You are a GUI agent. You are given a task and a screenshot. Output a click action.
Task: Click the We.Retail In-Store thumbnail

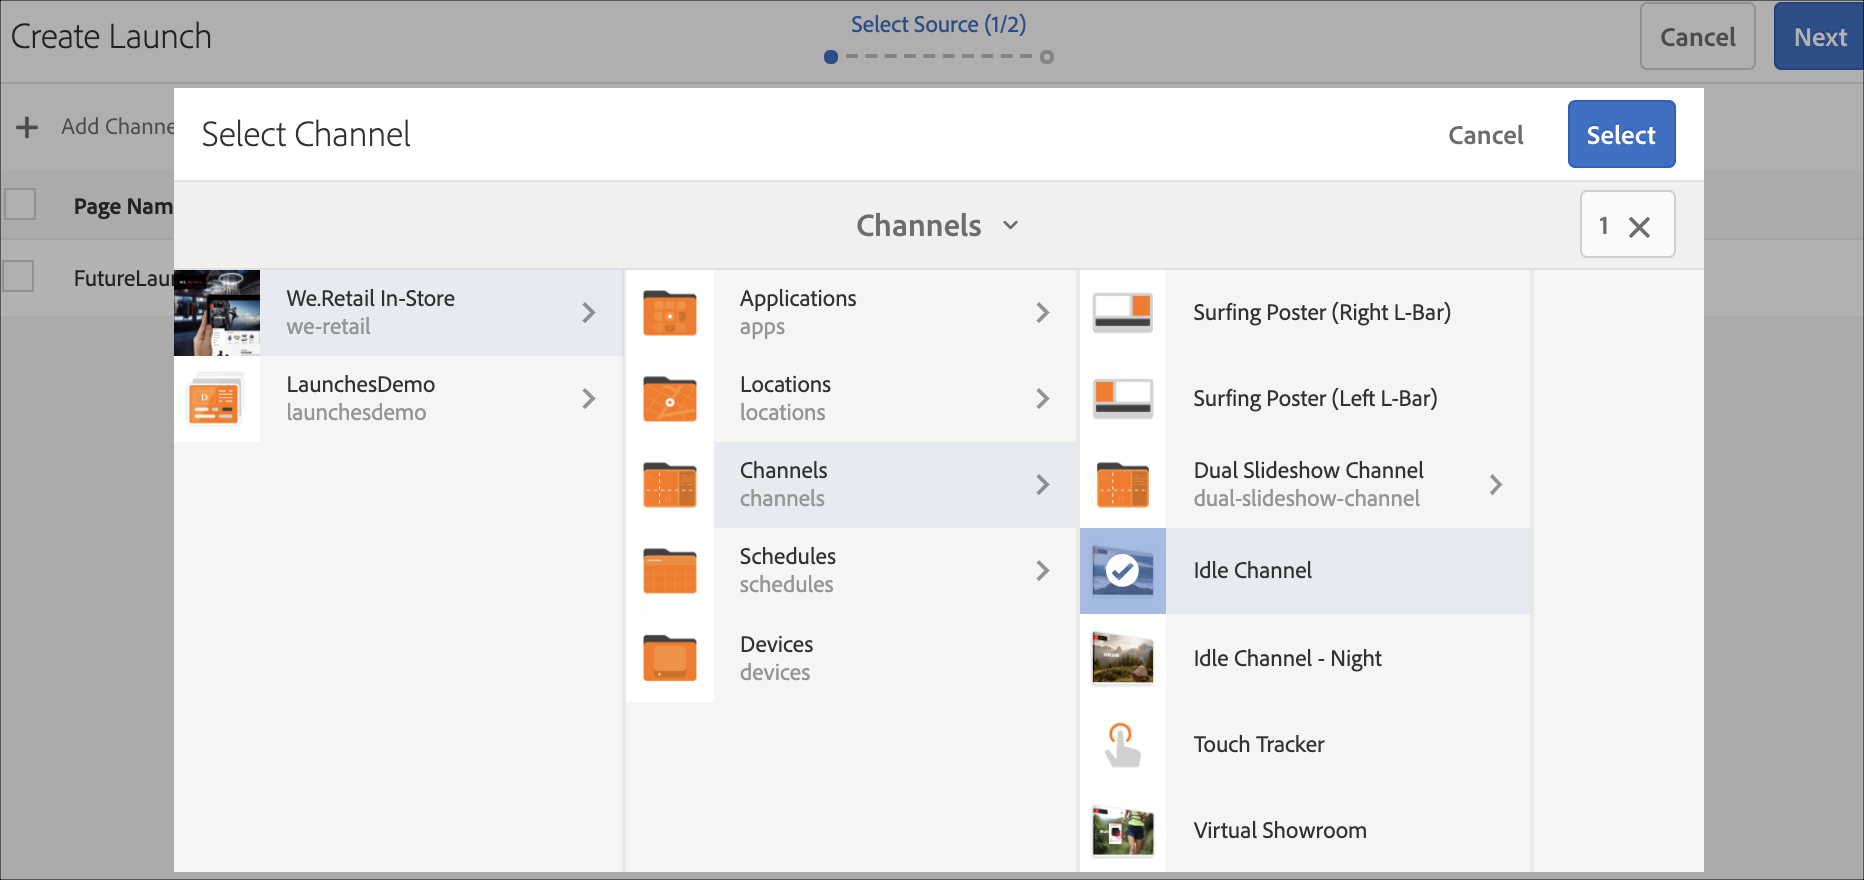[x=217, y=313]
